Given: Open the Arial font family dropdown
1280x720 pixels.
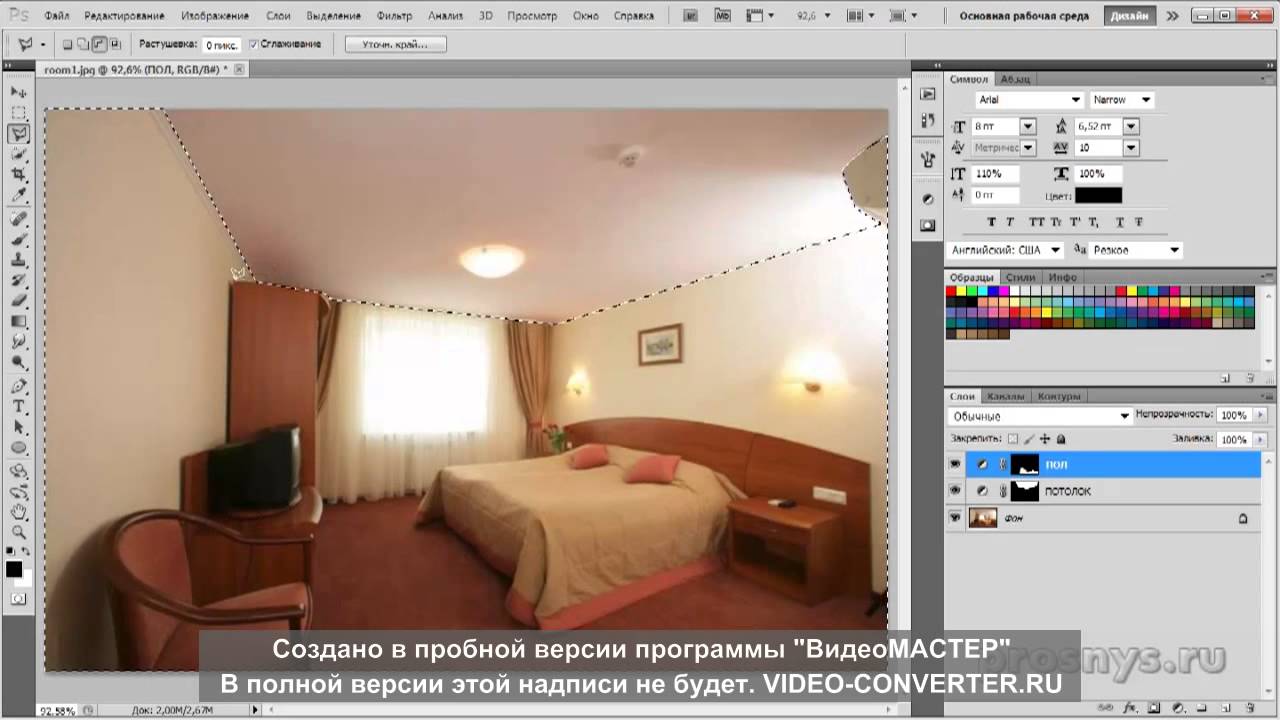Looking at the screenshot, I should point(1076,100).
